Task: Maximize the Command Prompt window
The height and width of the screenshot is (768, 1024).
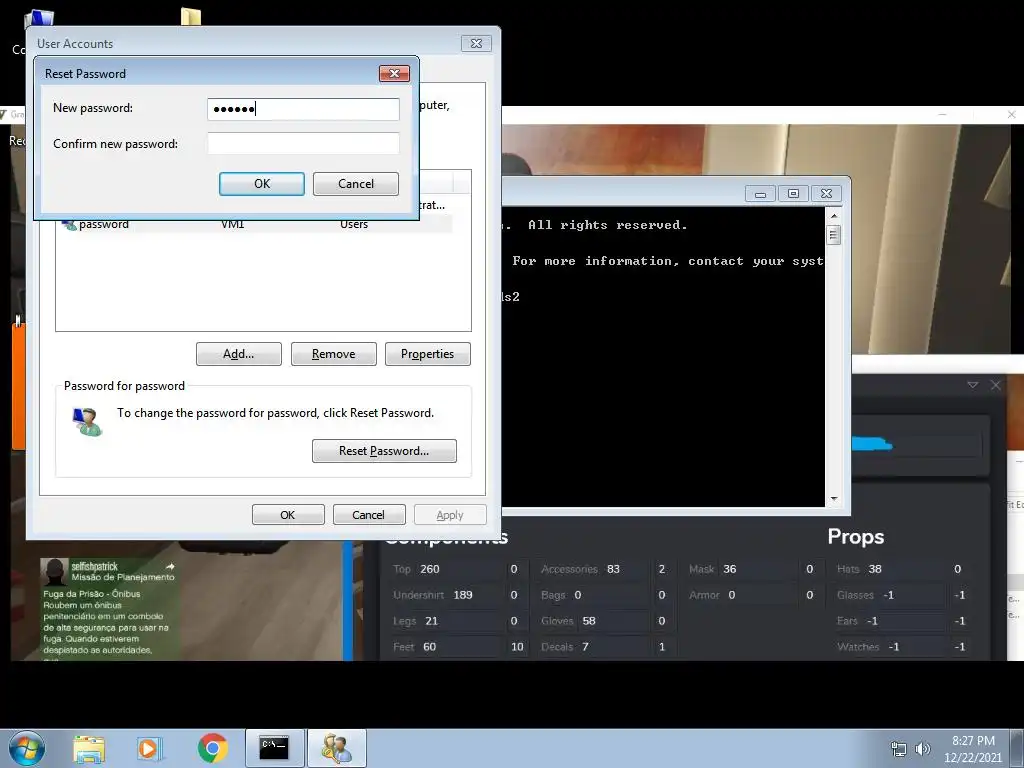Action: point(793,194)
